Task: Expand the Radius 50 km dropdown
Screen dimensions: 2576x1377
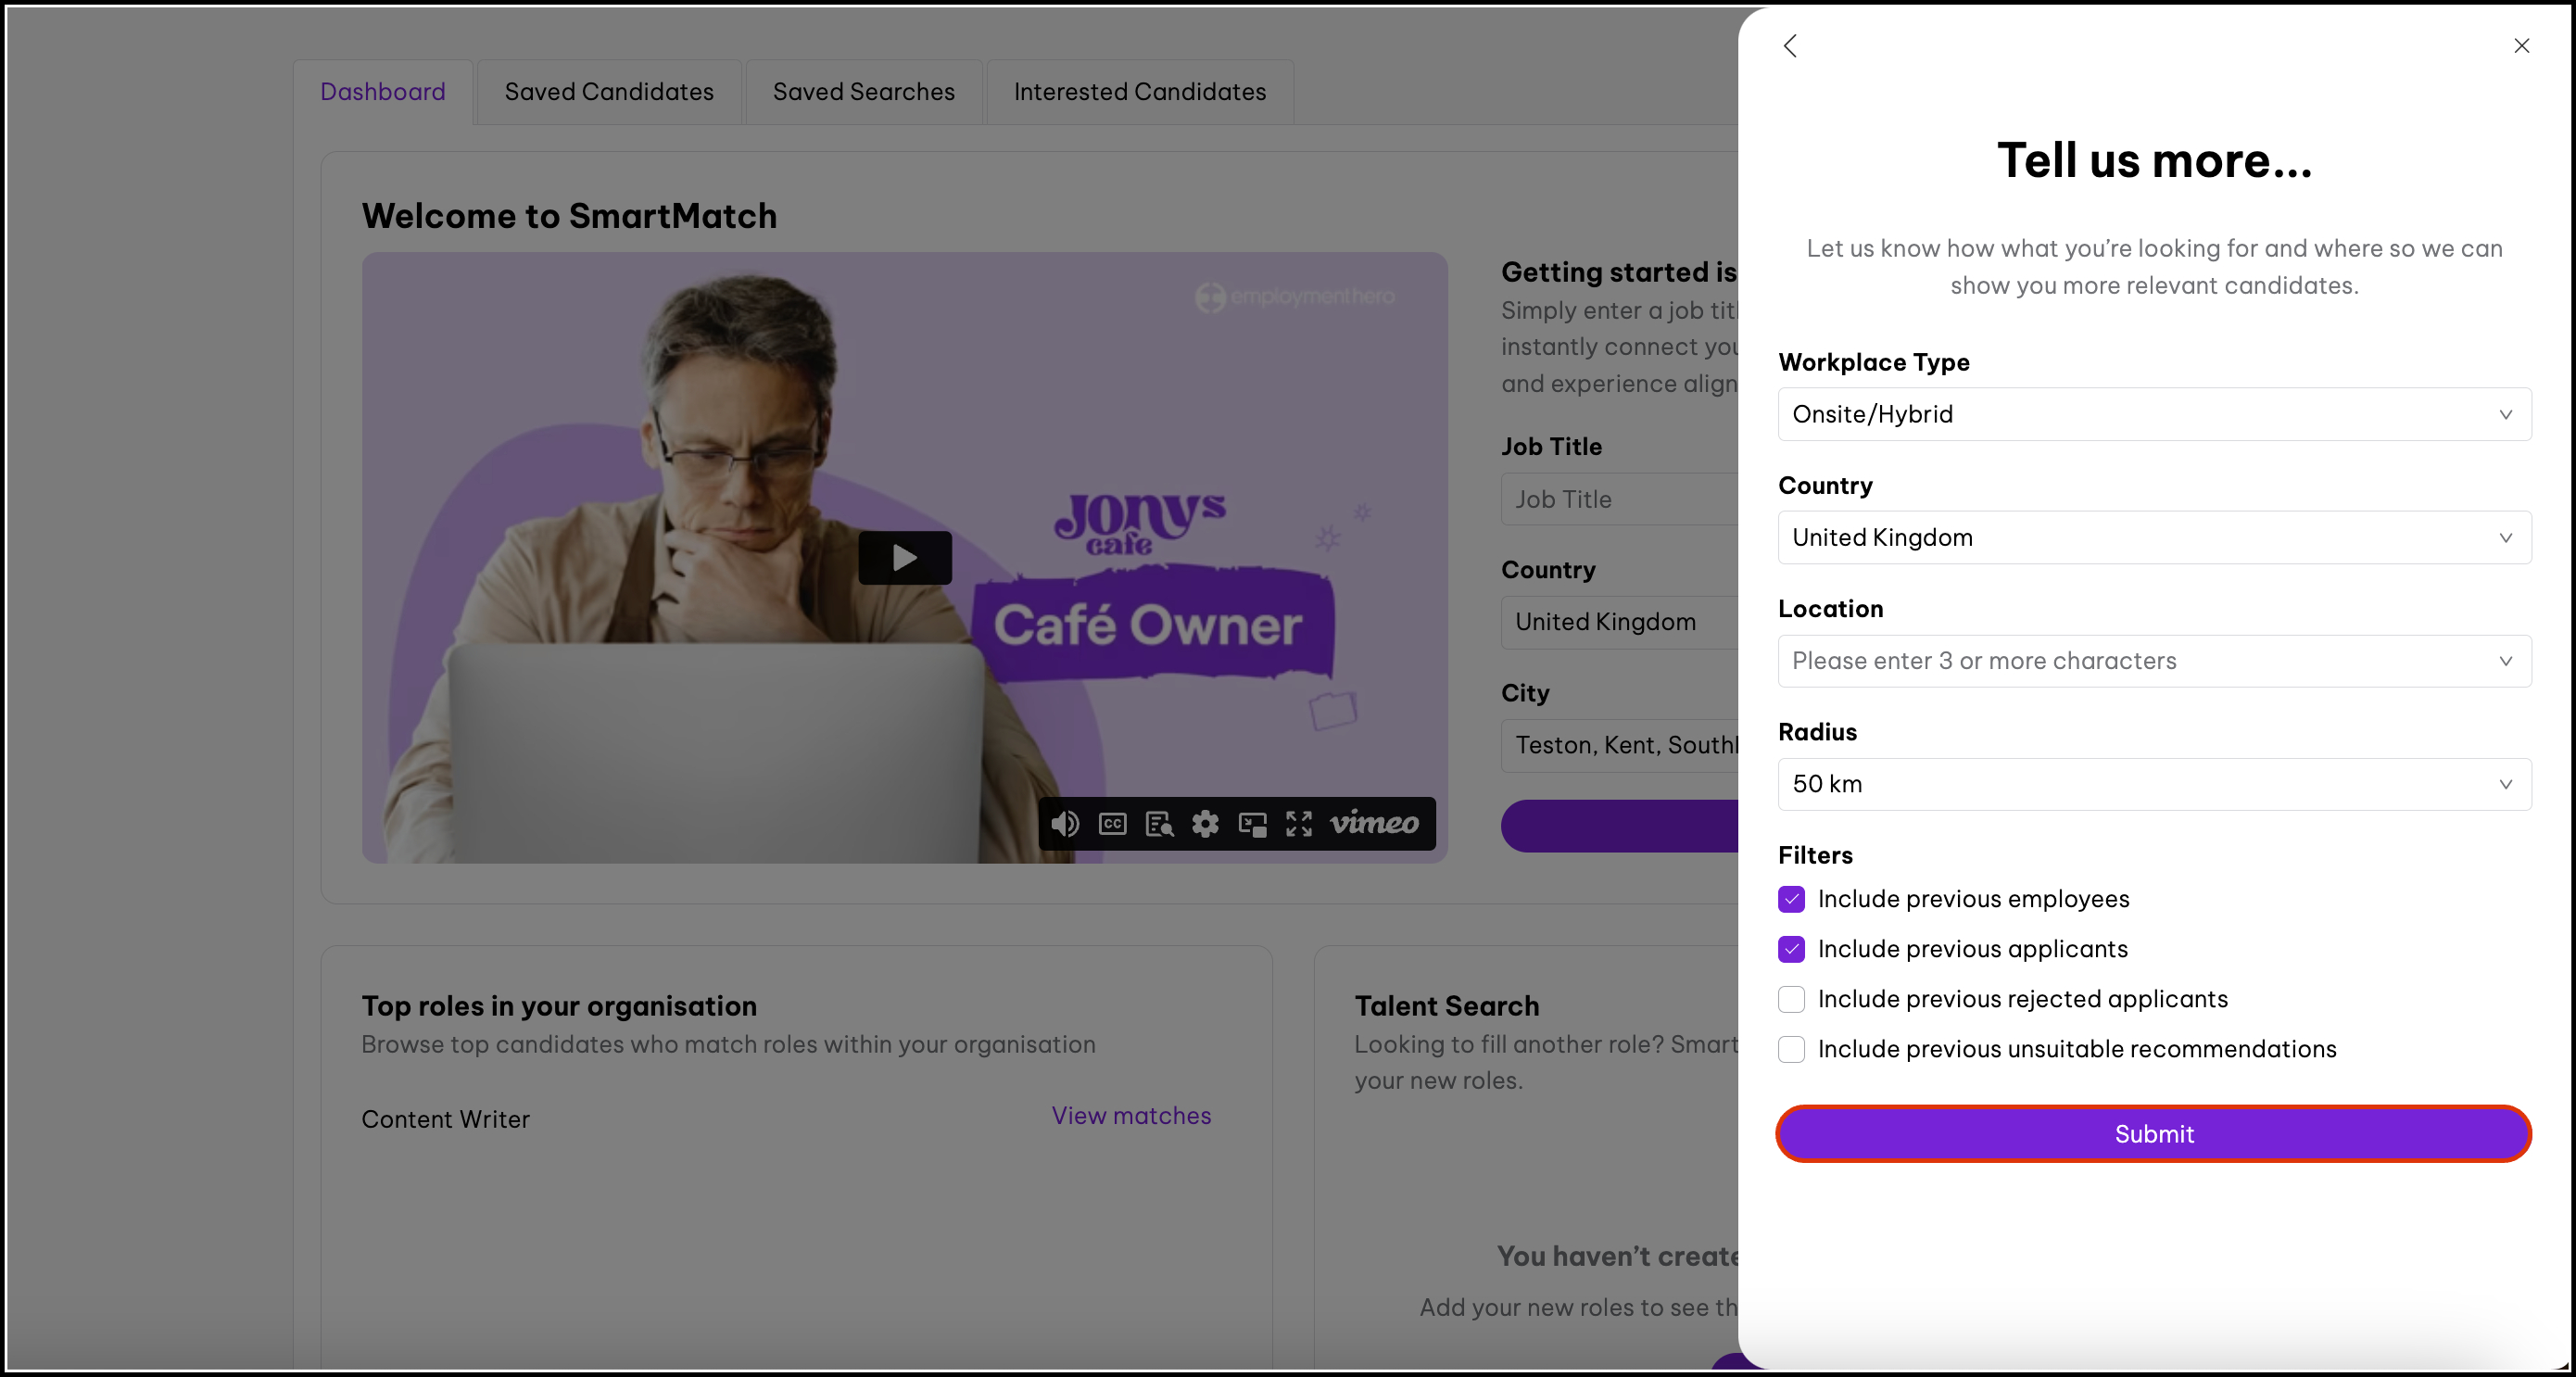Action: 2153,784
